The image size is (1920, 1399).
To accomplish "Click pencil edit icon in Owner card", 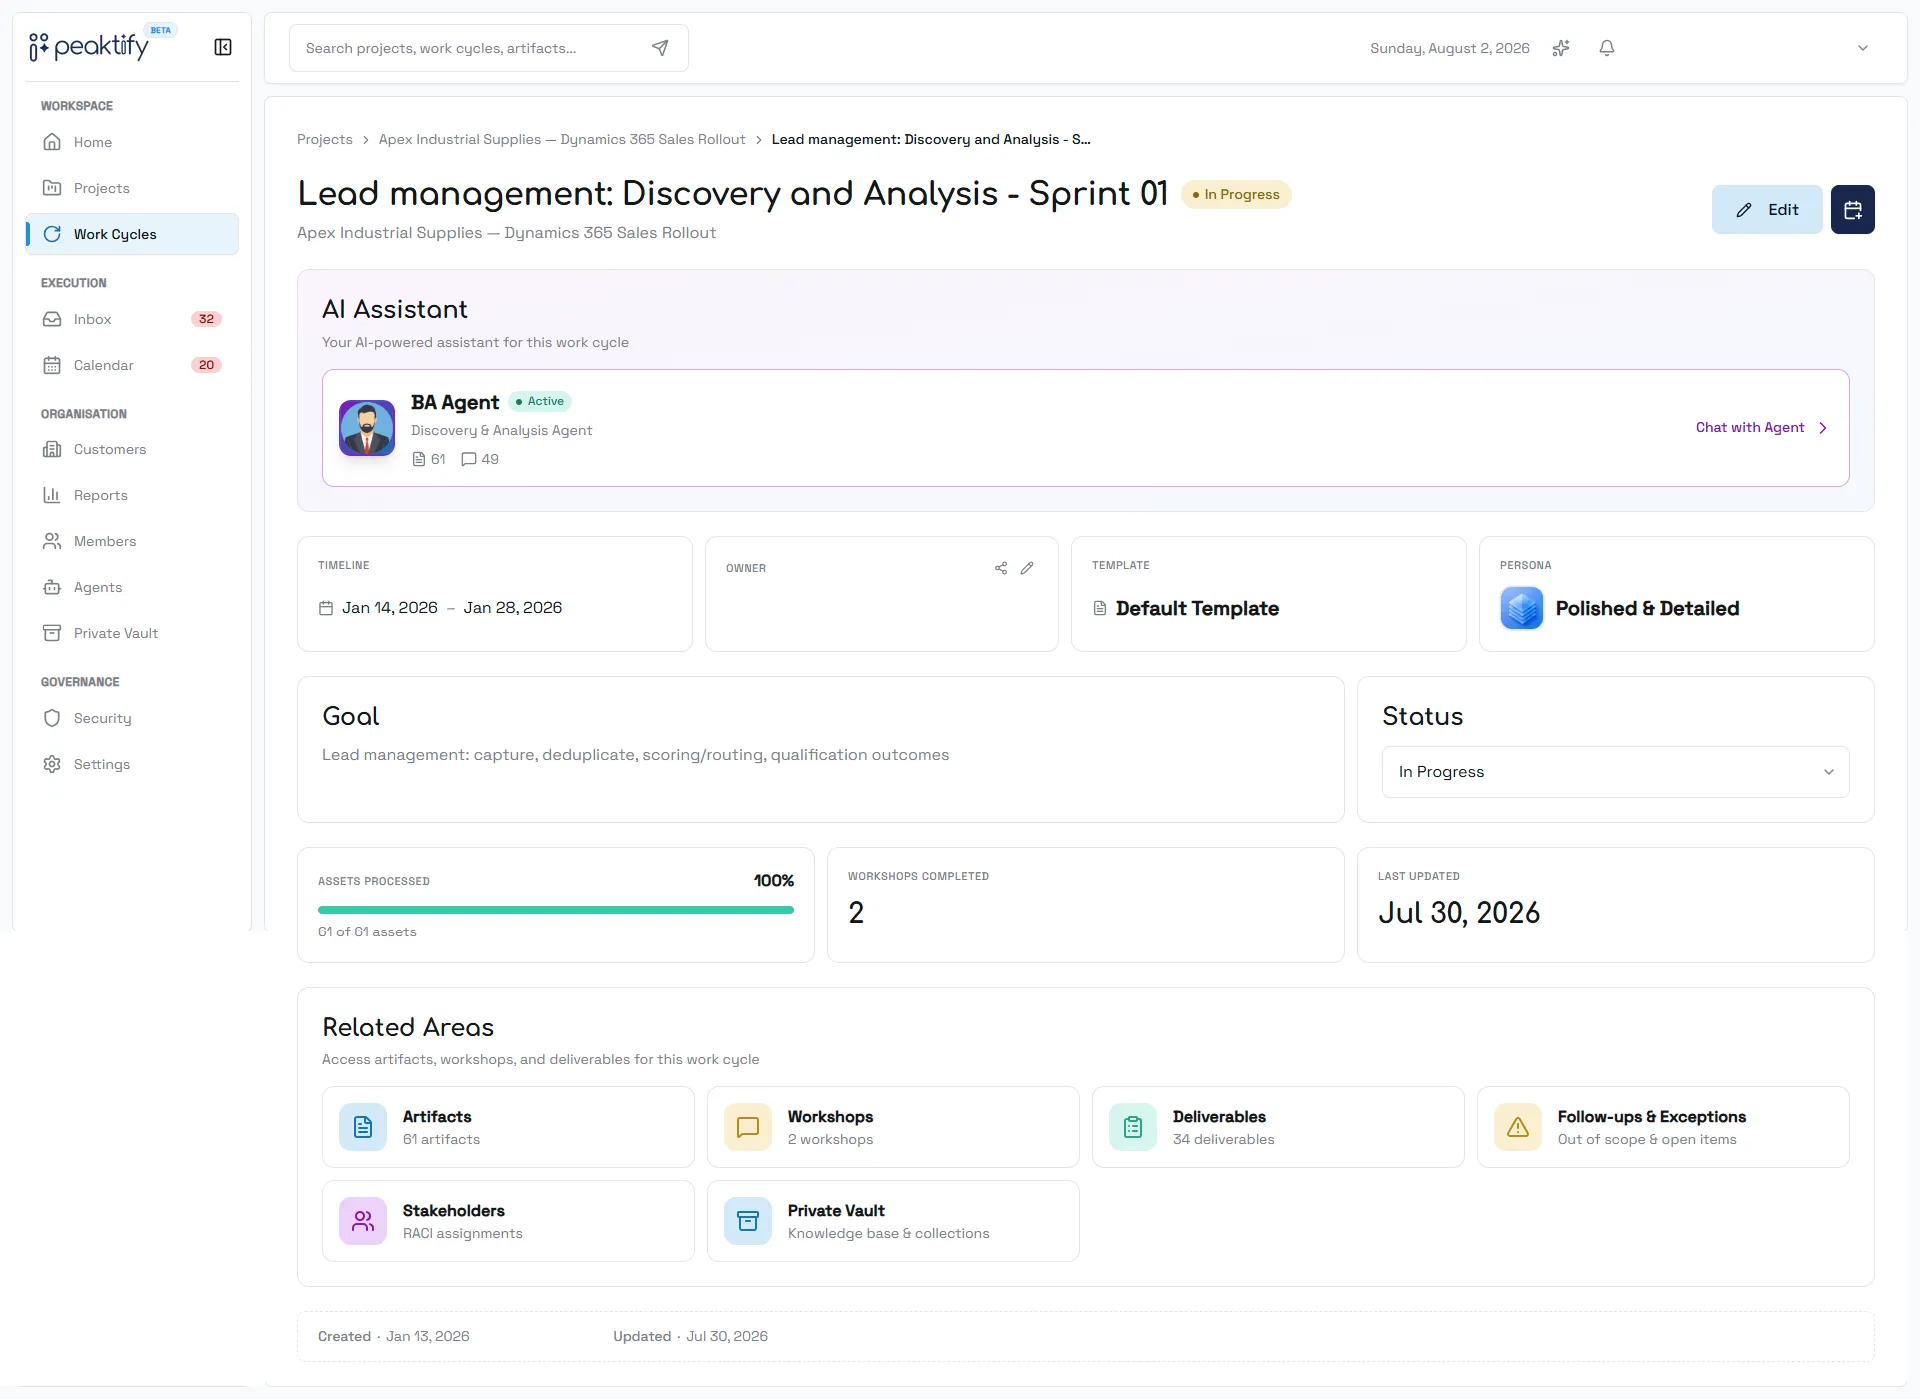I will 1027,568.
